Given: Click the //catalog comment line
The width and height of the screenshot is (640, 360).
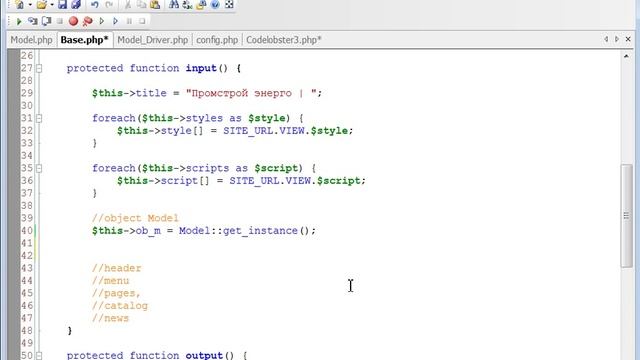Looking at the screenshot, I should pyautogui.click(x=120, y=306).
